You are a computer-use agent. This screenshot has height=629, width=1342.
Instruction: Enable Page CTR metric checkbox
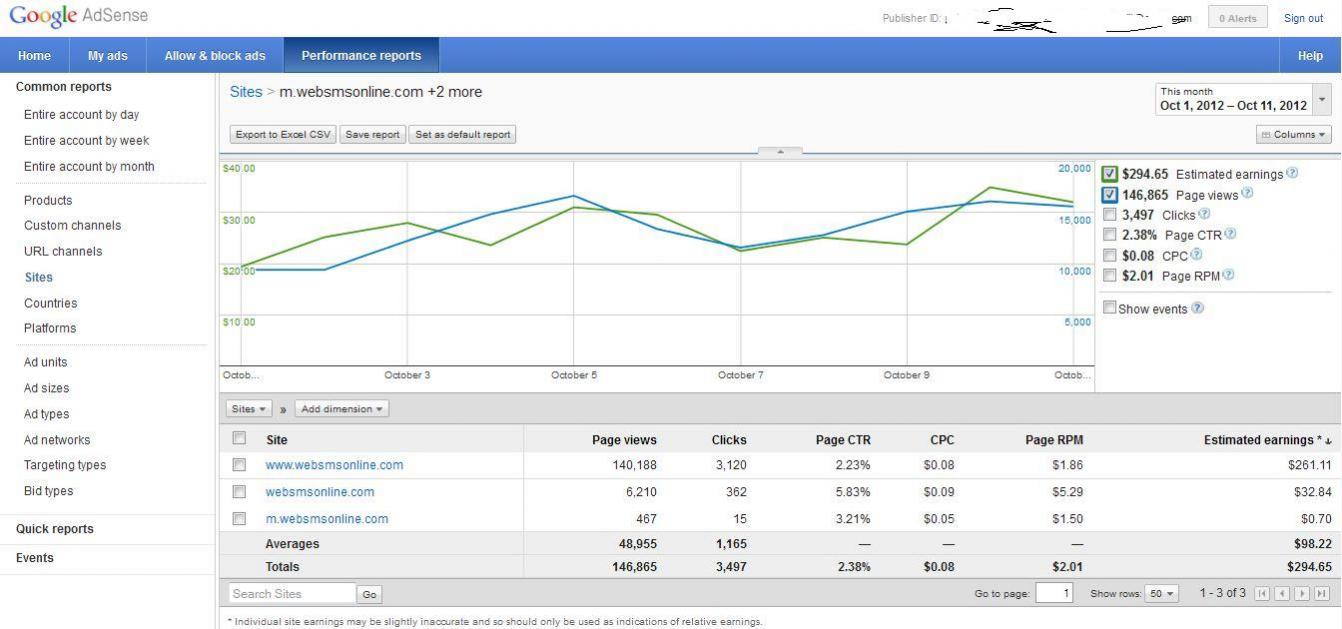coord(1109,235)
